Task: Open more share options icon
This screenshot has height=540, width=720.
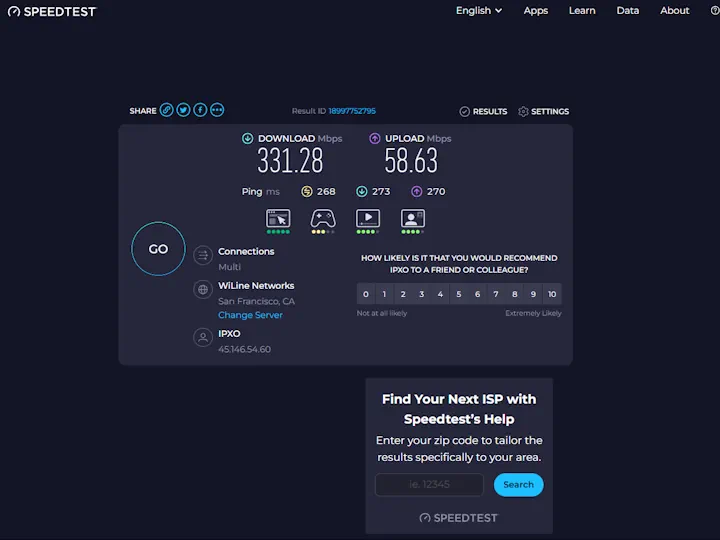Action: 217,110
